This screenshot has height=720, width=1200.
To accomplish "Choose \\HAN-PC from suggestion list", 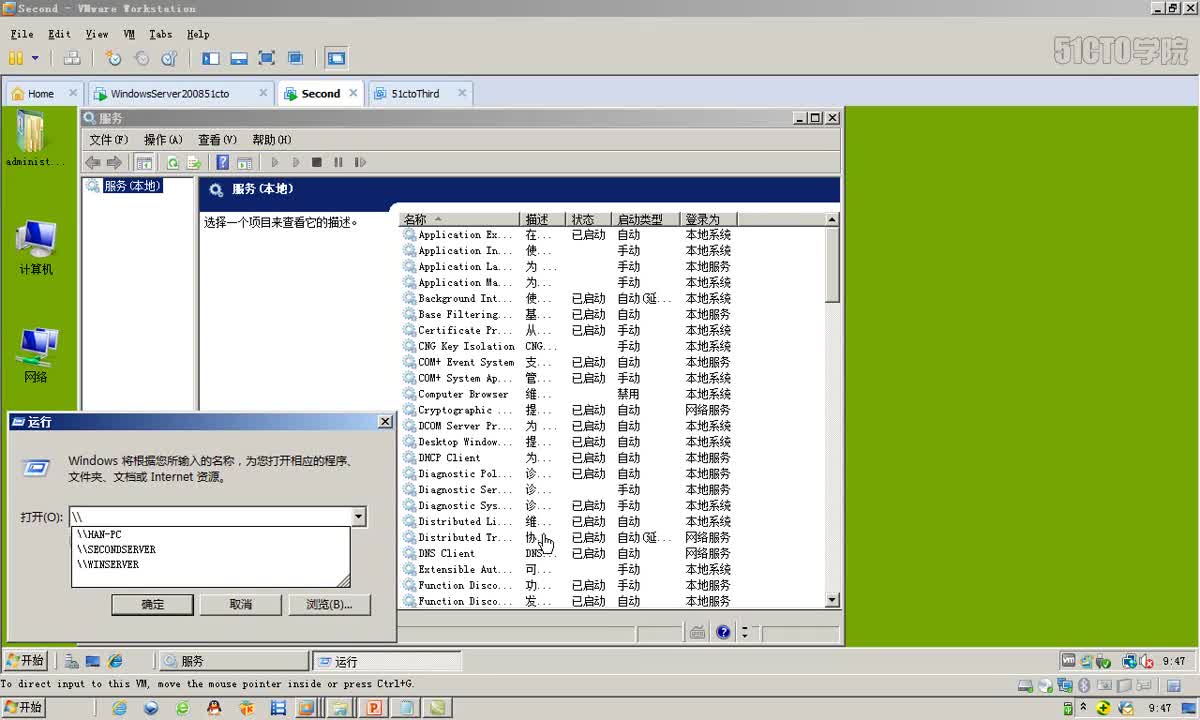I will pos(212,535).
